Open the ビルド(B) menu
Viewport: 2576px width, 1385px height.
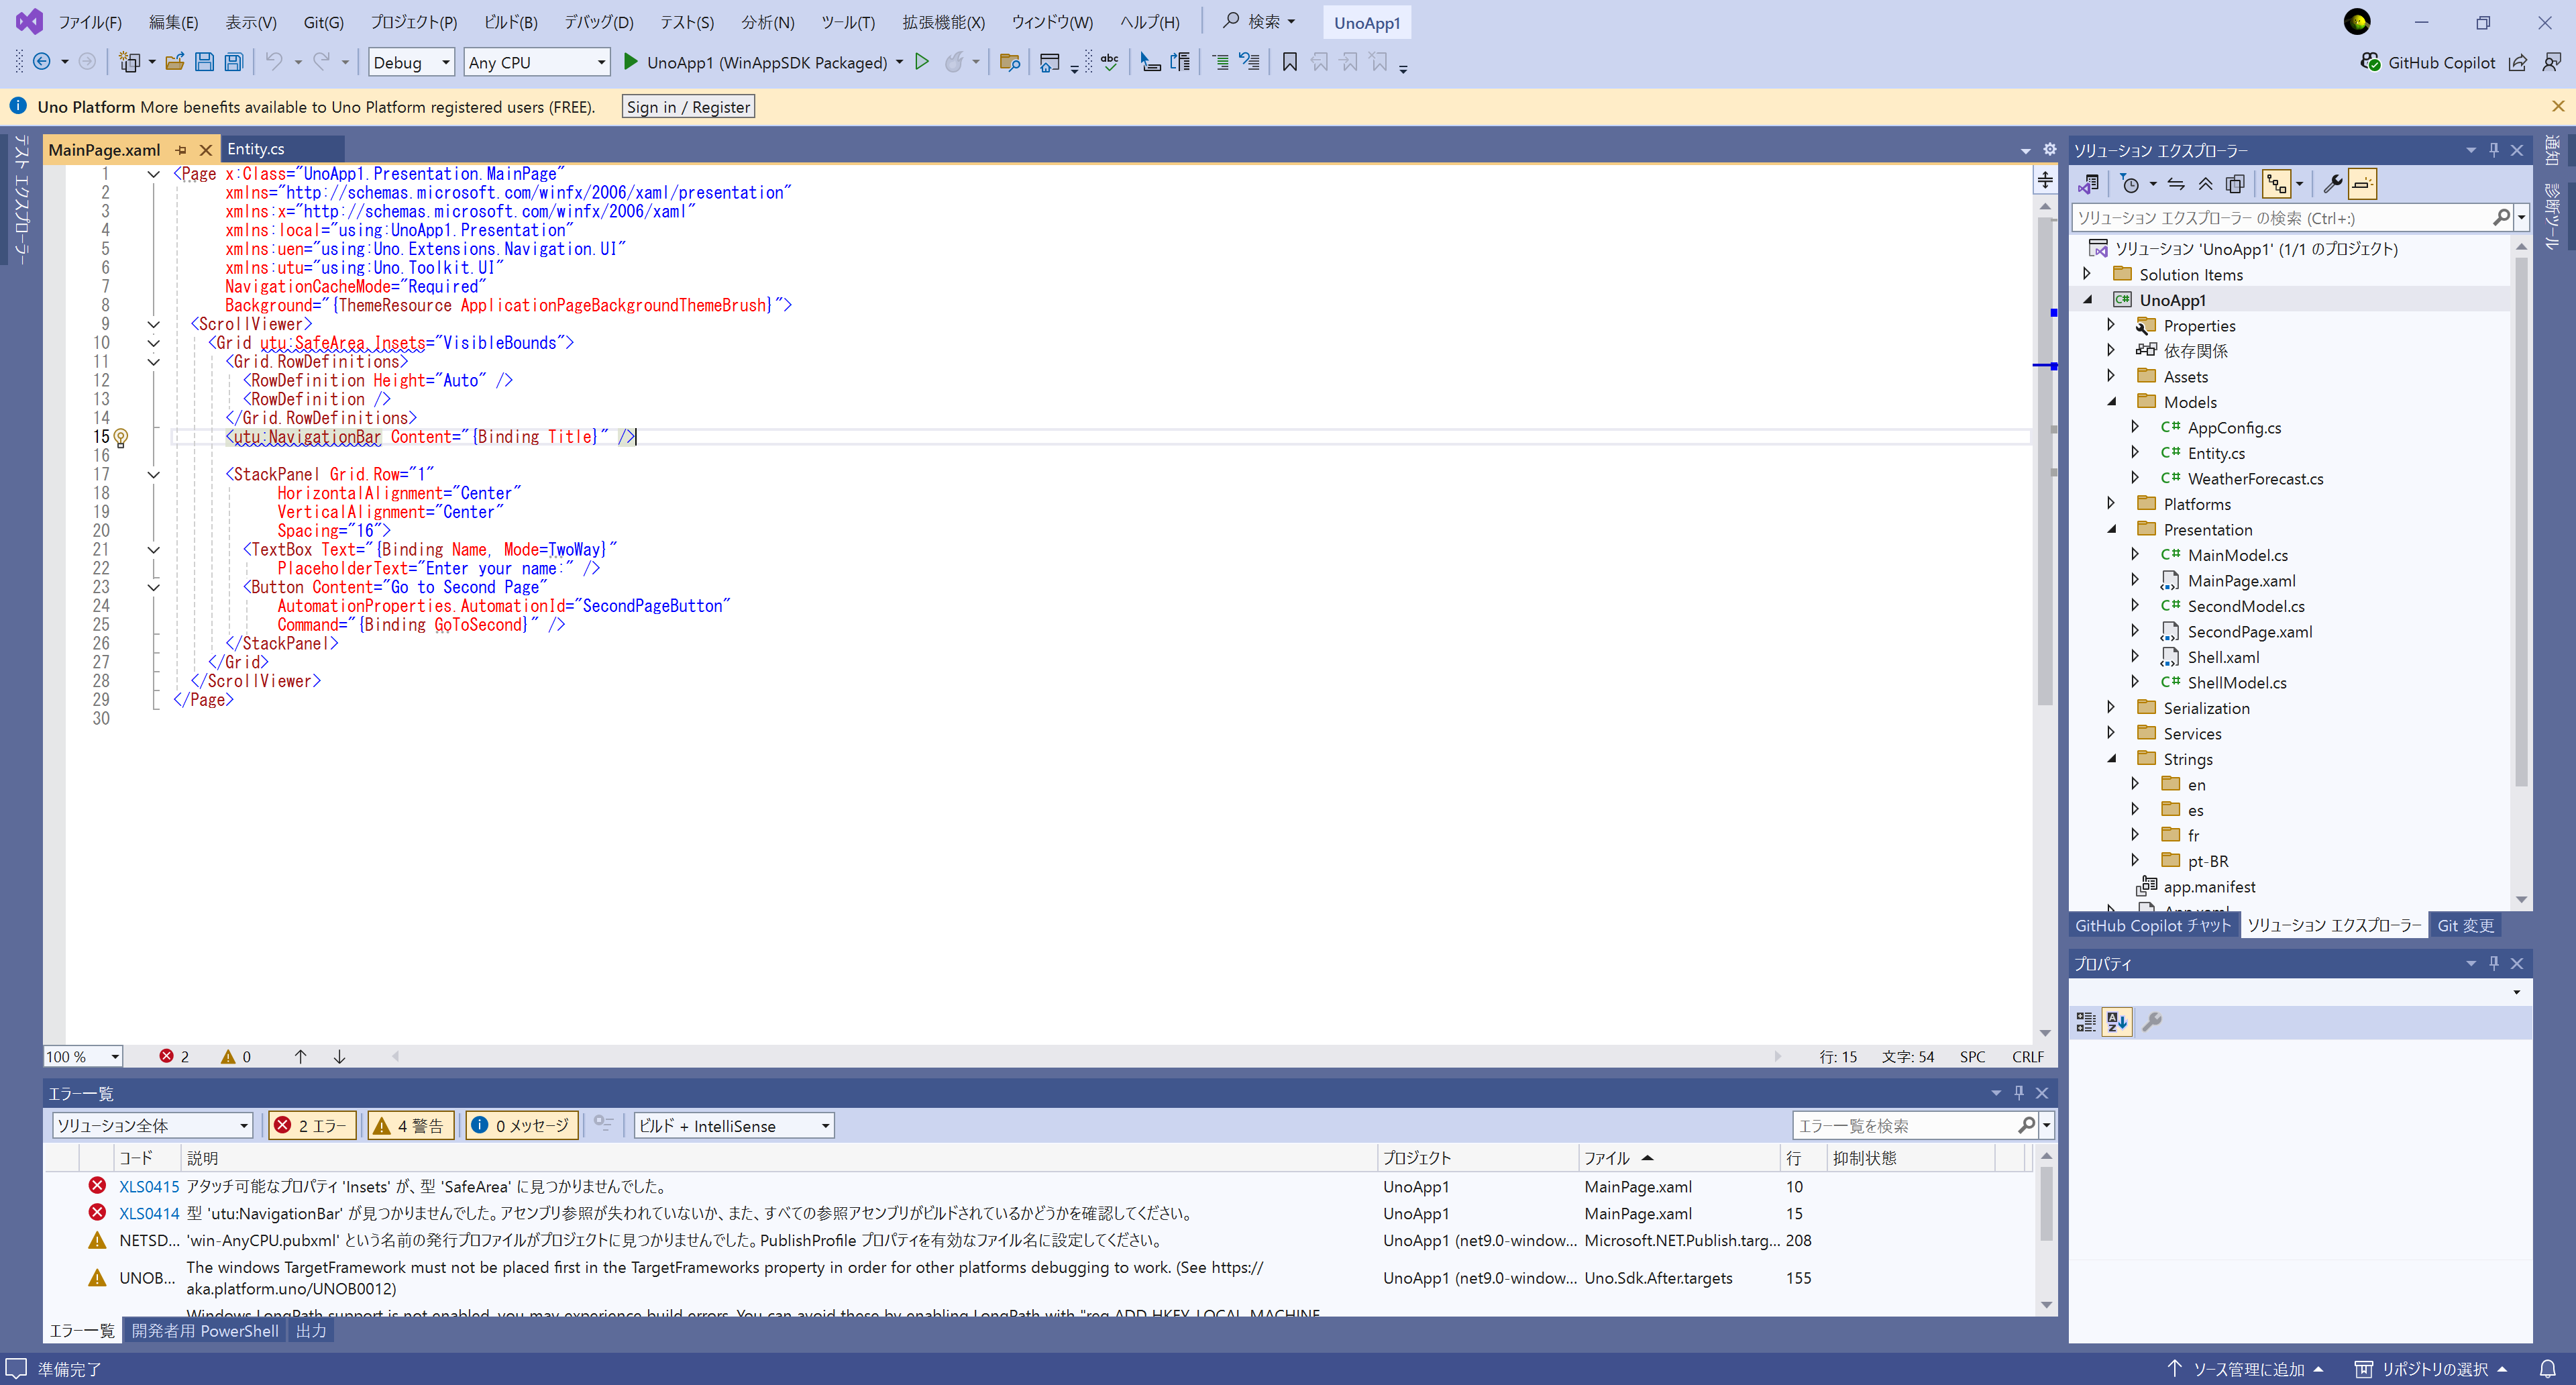click(x=510, y=22)
